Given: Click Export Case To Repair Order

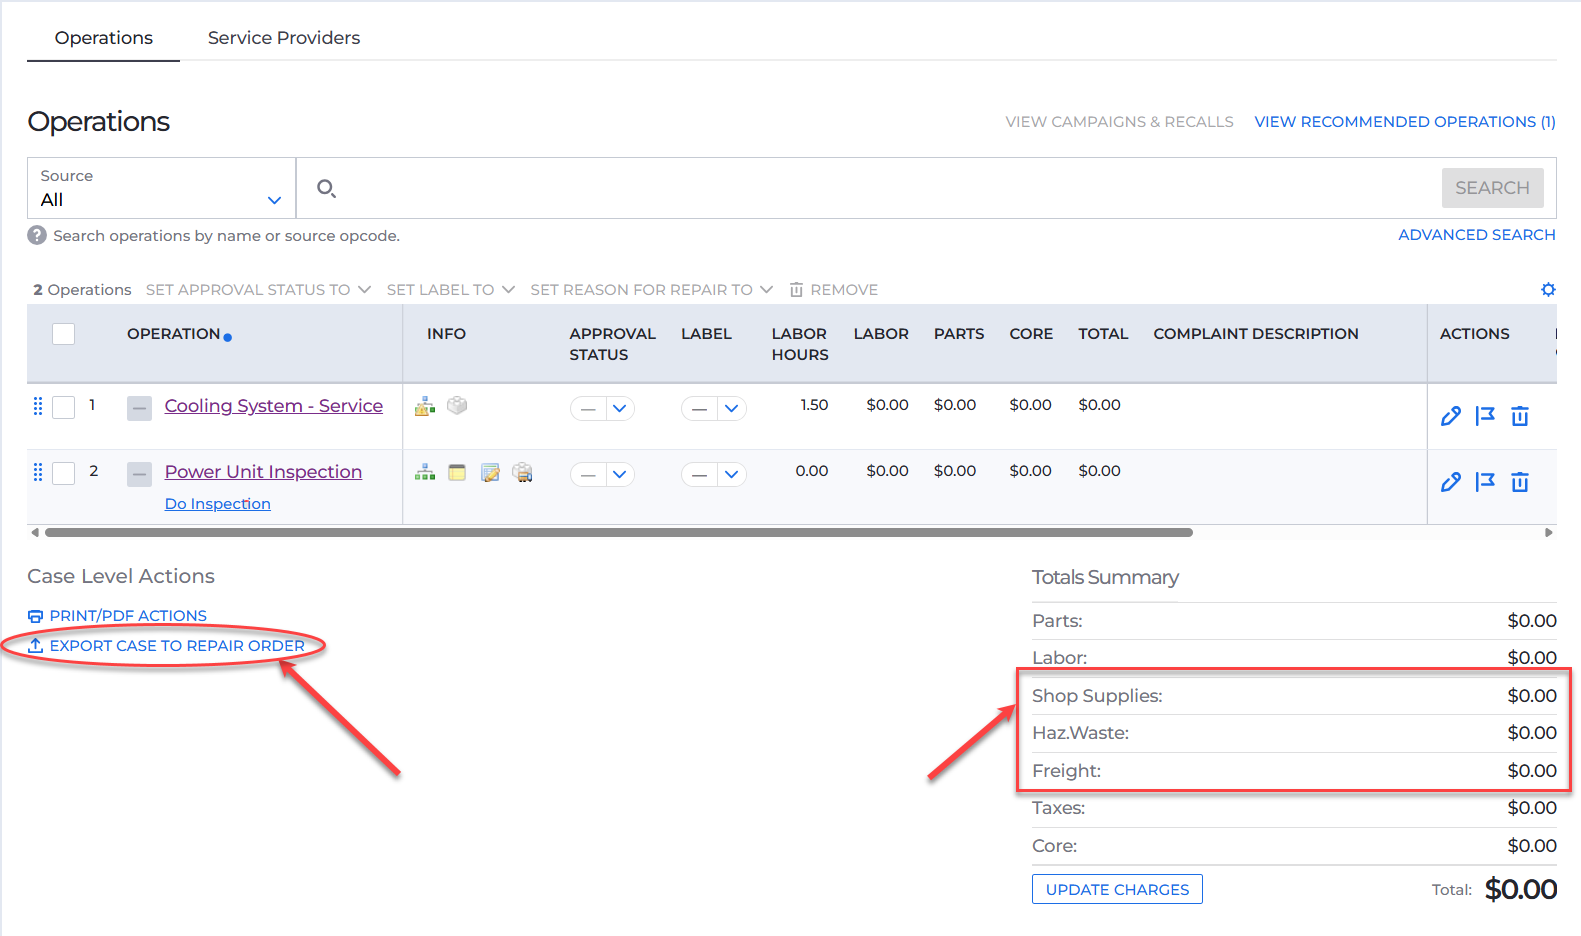Looking at the screenshot, I should point(166,646).
